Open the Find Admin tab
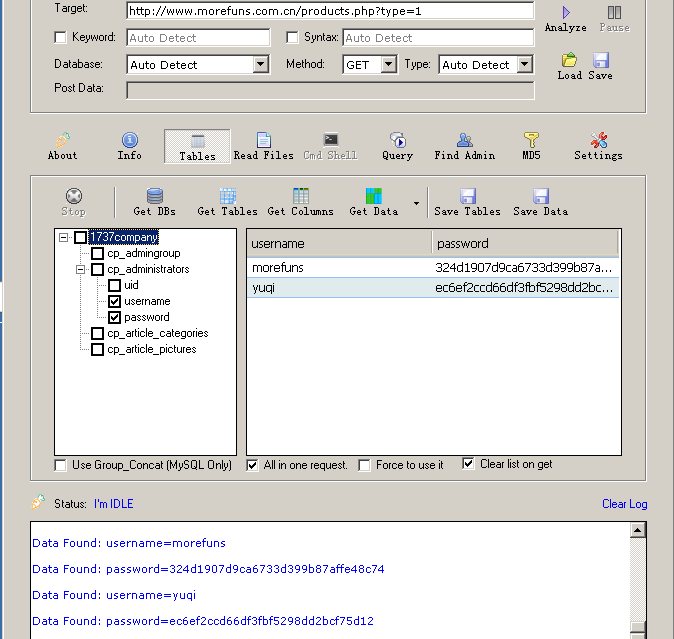674x639 pixels. (x=464, y=147)
